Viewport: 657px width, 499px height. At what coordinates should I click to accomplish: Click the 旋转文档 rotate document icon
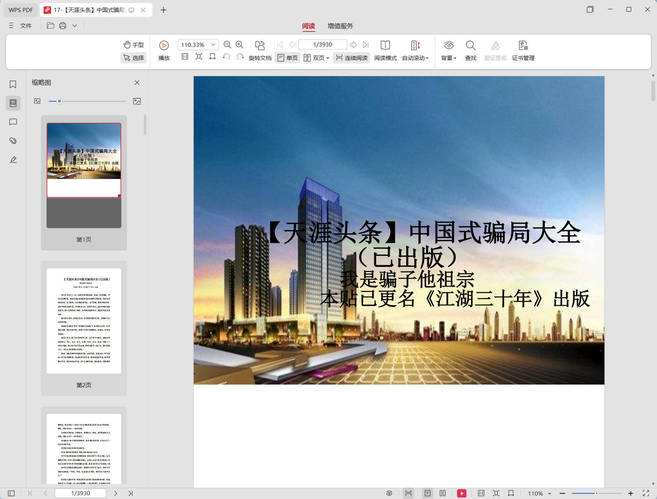[x=260, y=46]
